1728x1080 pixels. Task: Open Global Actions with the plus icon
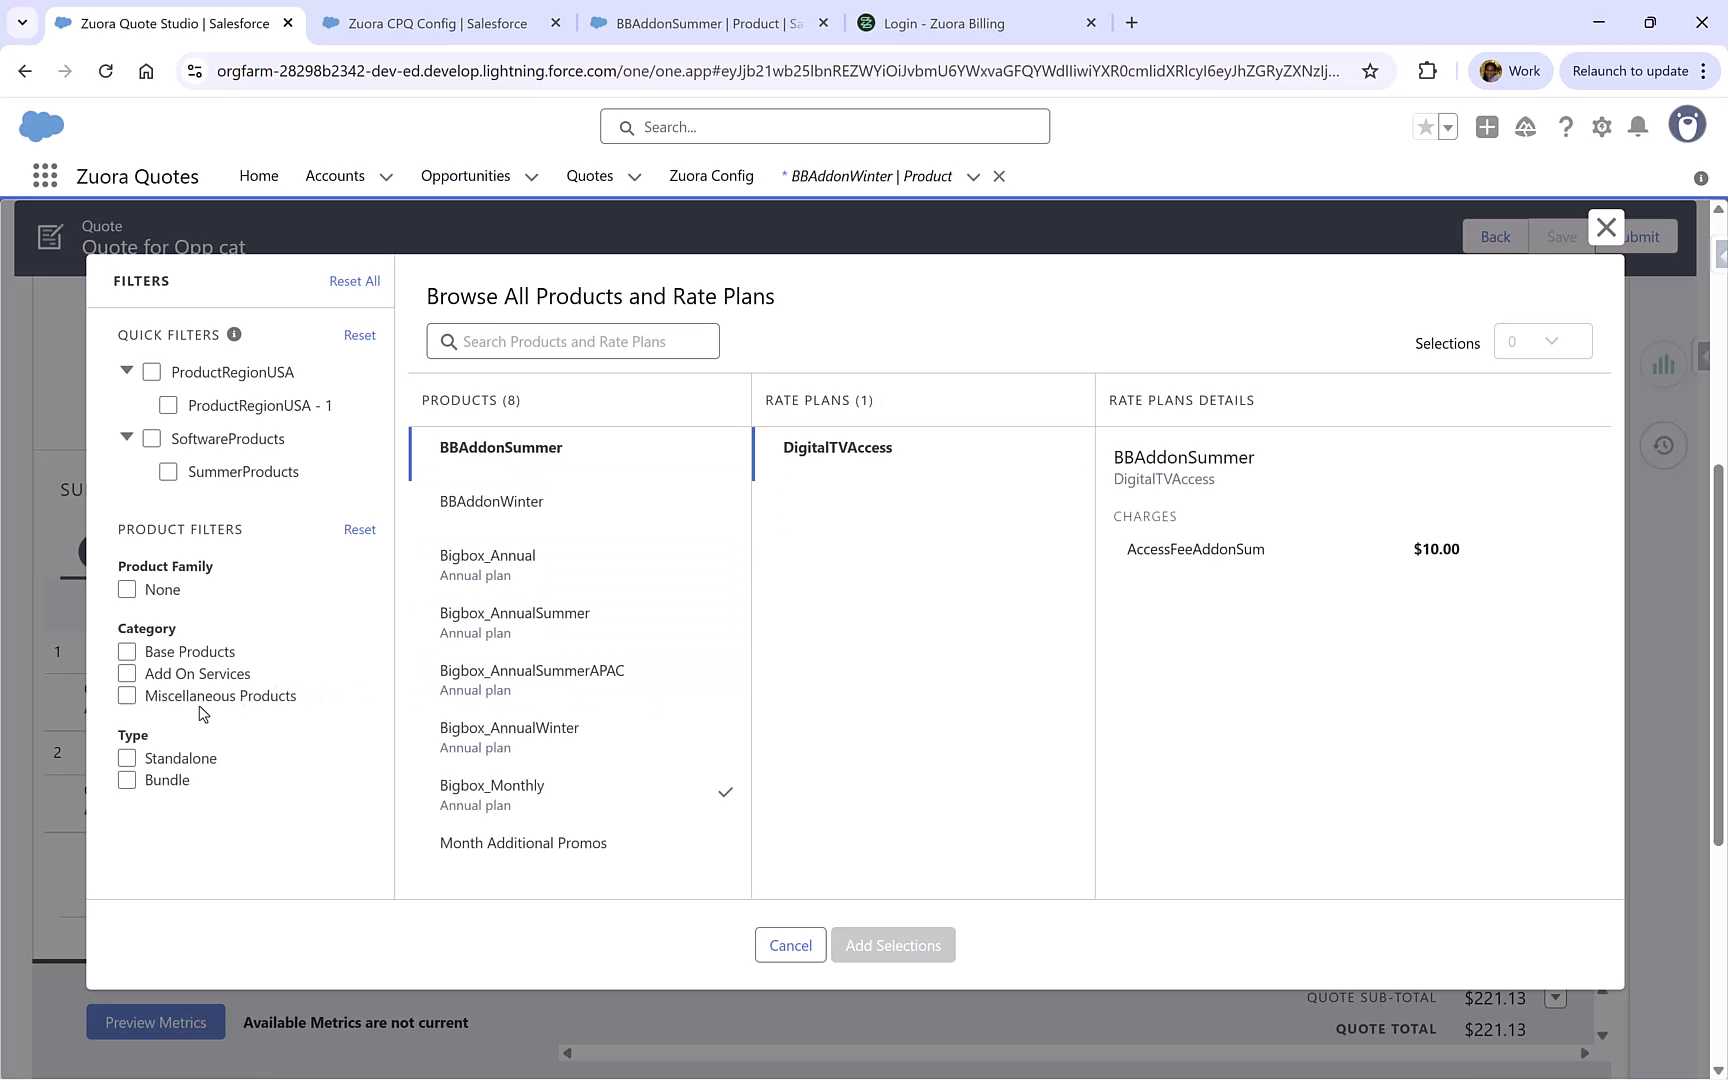click(x=1486, y=126)
